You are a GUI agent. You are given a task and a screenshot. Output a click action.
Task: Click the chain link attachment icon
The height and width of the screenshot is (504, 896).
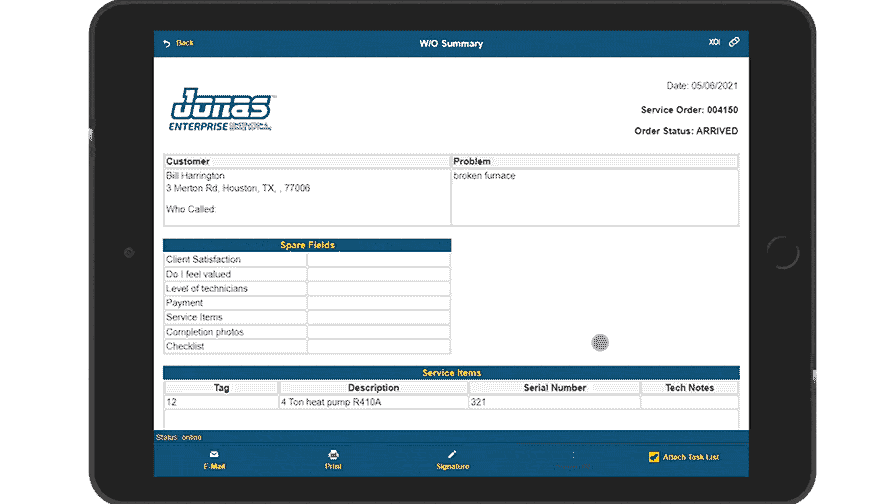pos(734,42)
